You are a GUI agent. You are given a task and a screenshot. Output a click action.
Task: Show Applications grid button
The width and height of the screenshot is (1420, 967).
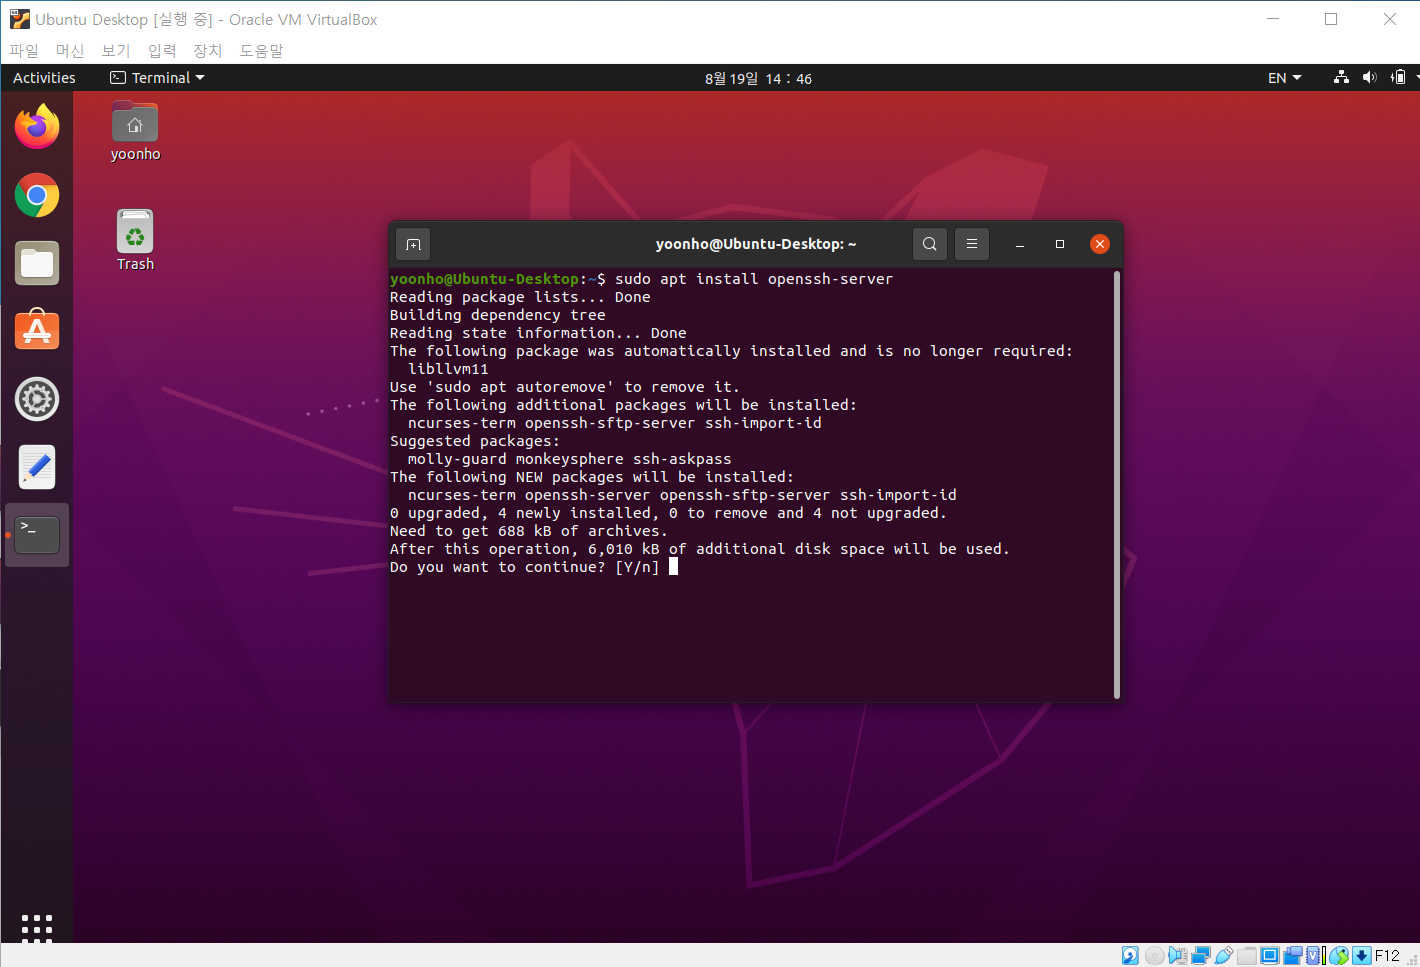click(37, 927)
